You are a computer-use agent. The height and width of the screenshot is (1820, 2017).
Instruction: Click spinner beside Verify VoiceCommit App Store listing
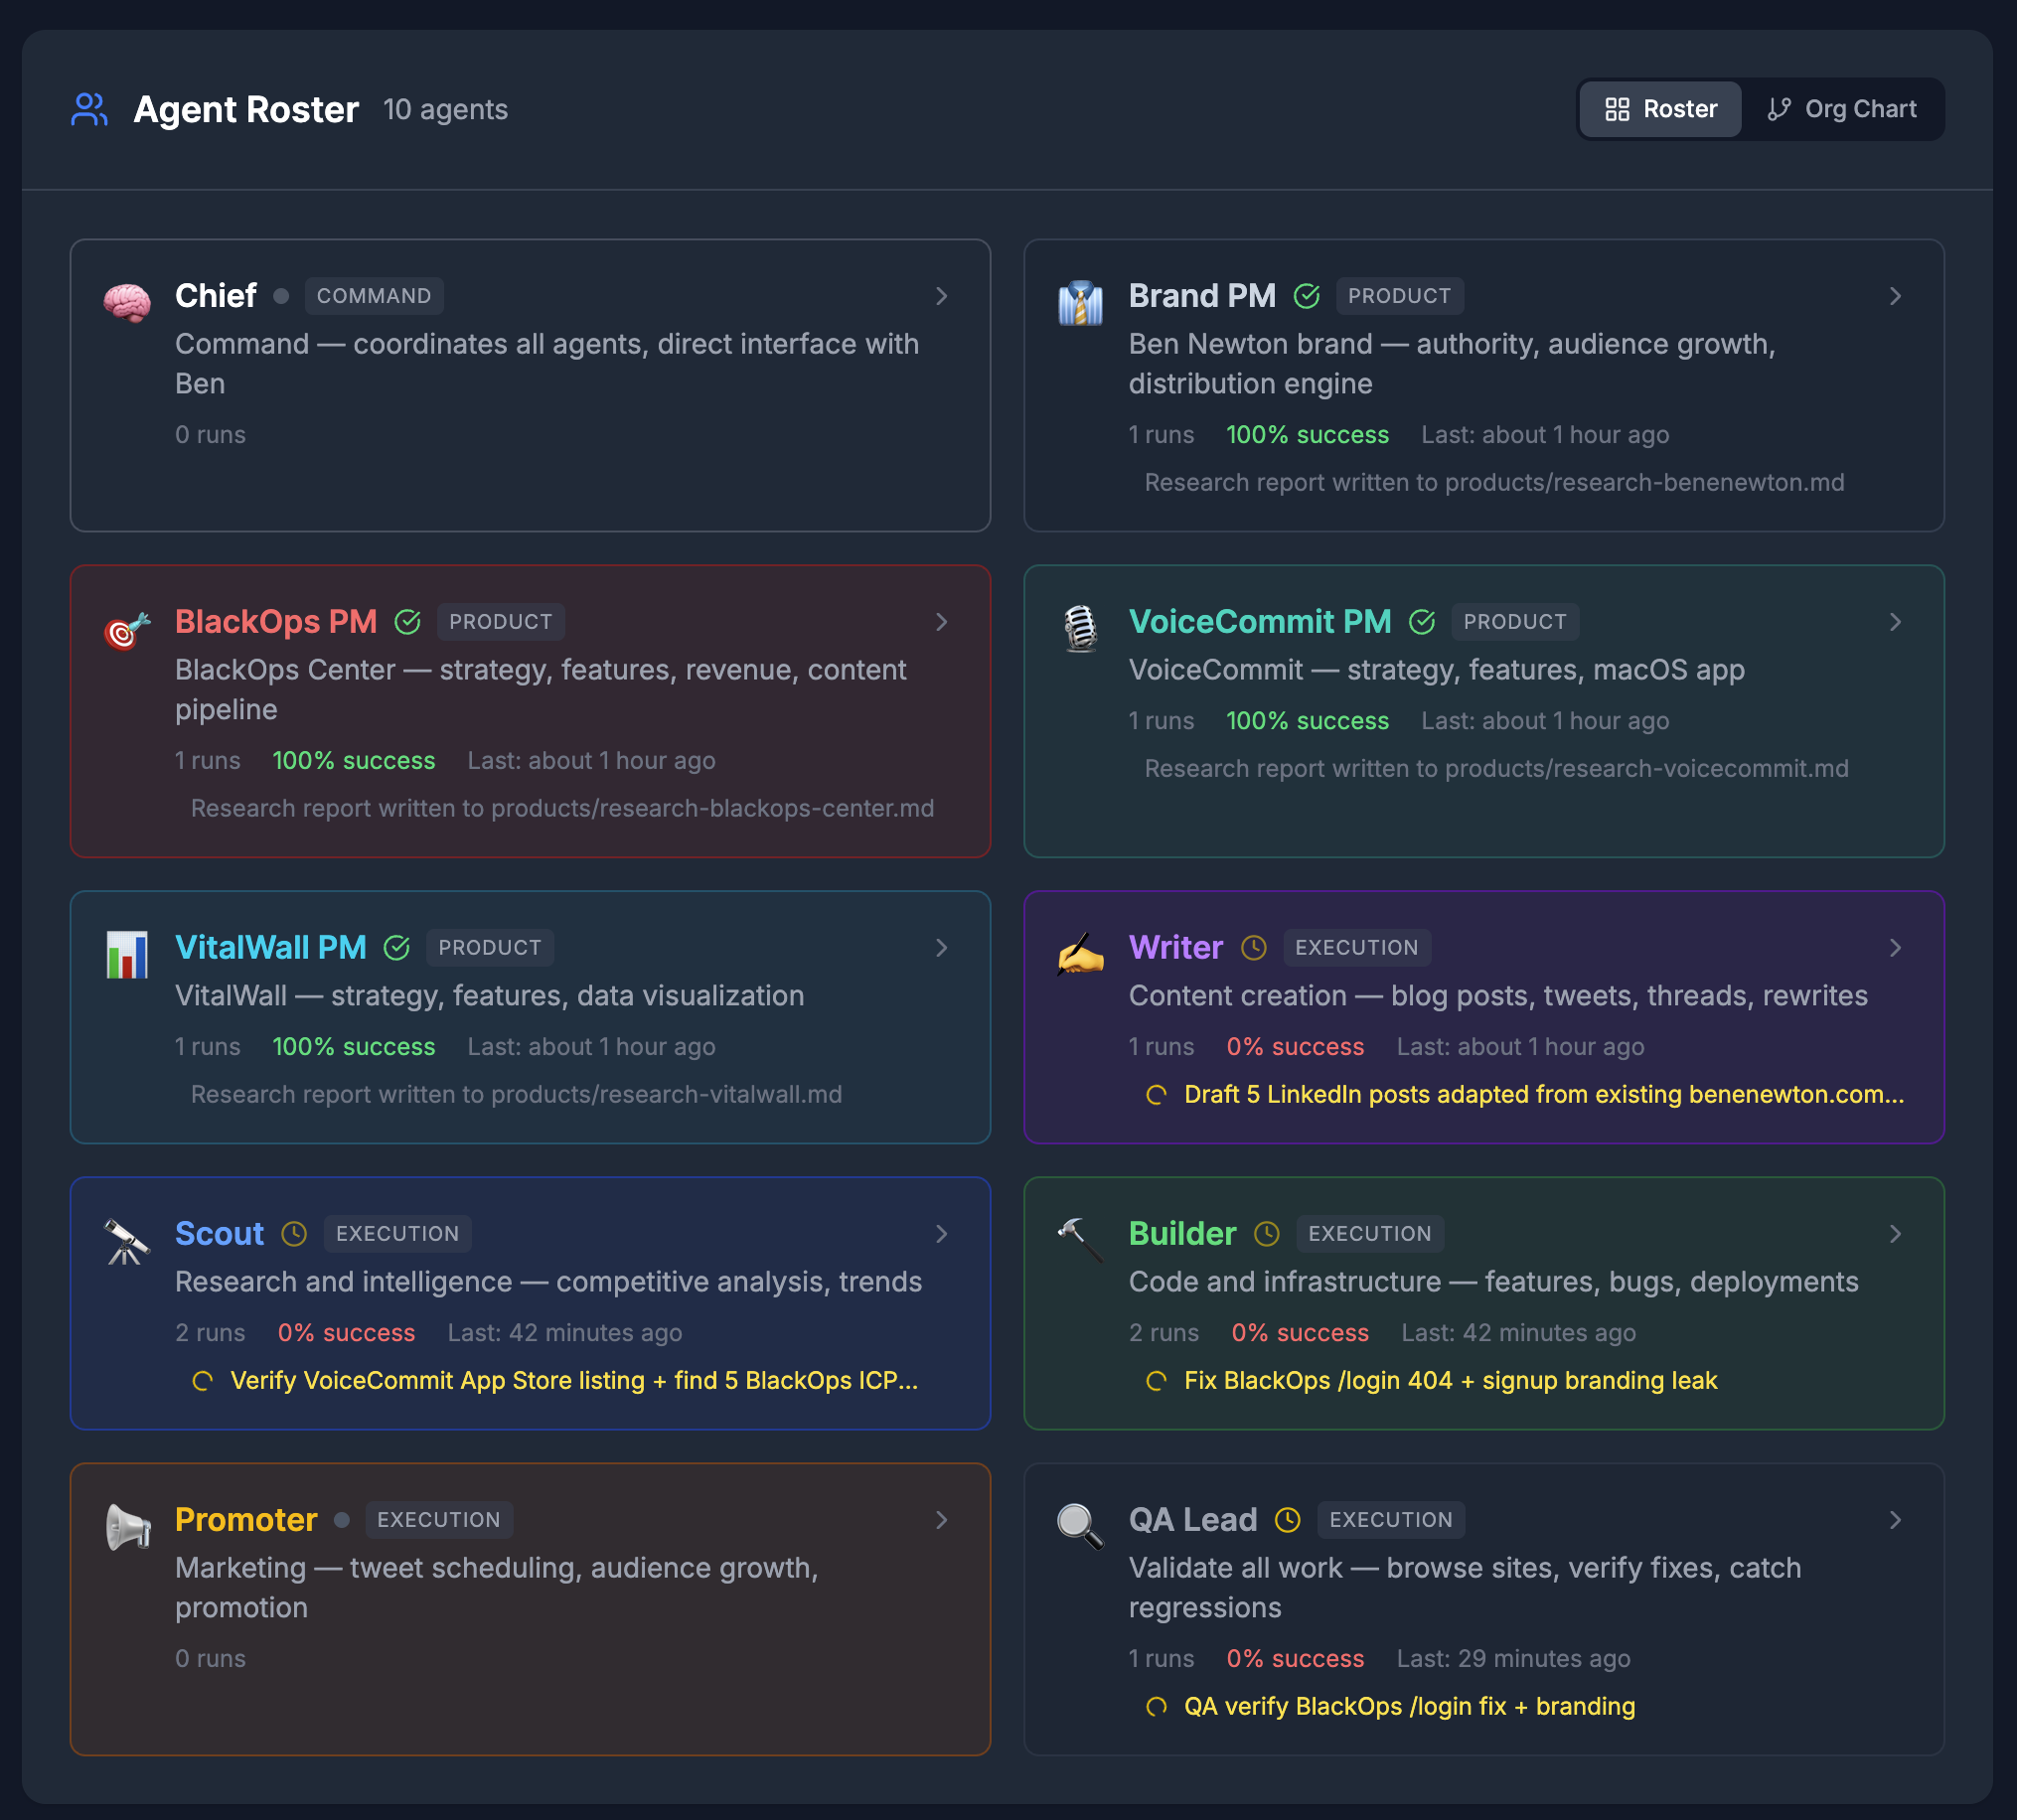(x=202, y=1381)
